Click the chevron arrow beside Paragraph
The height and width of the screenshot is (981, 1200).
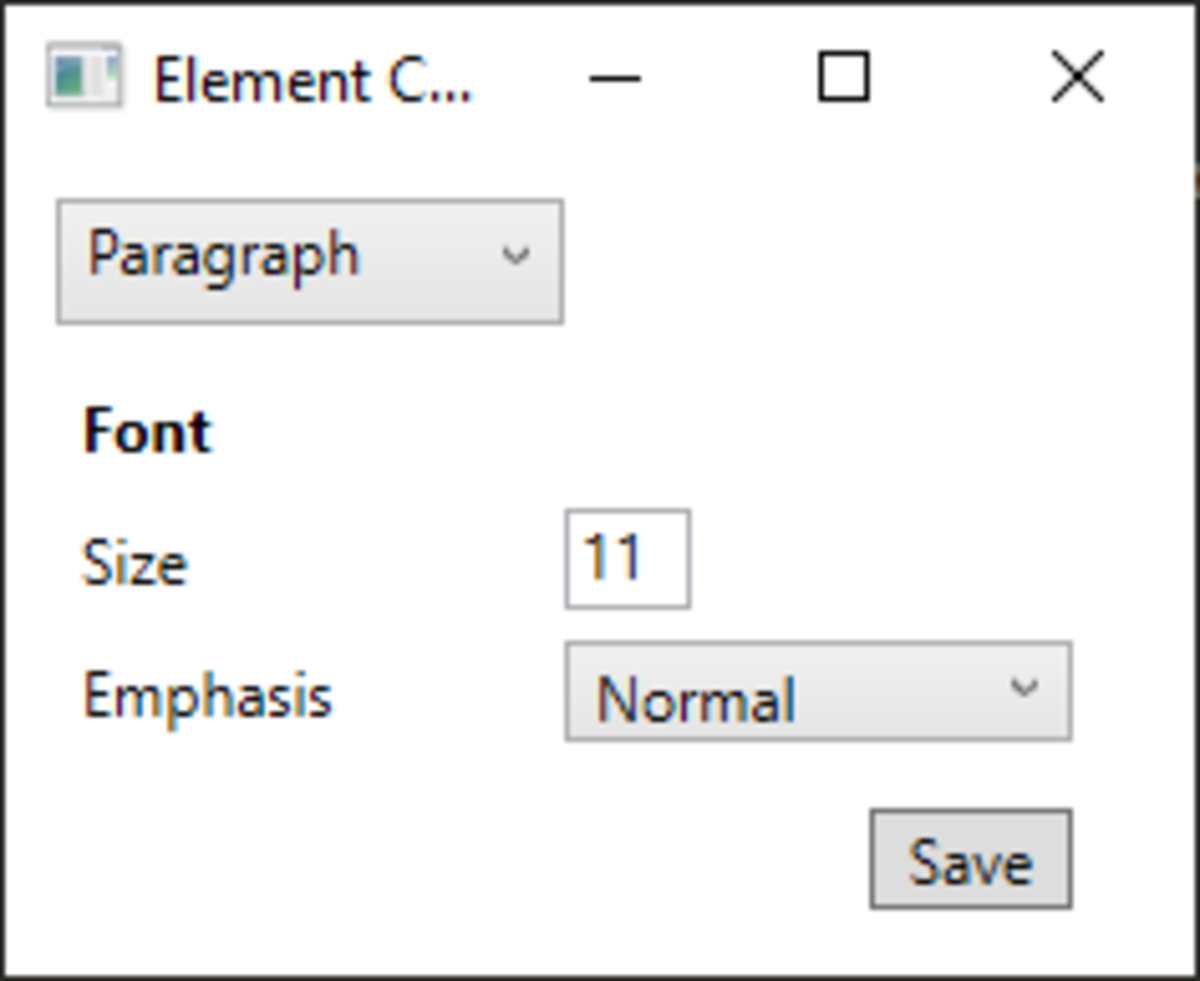coord(515,256)
